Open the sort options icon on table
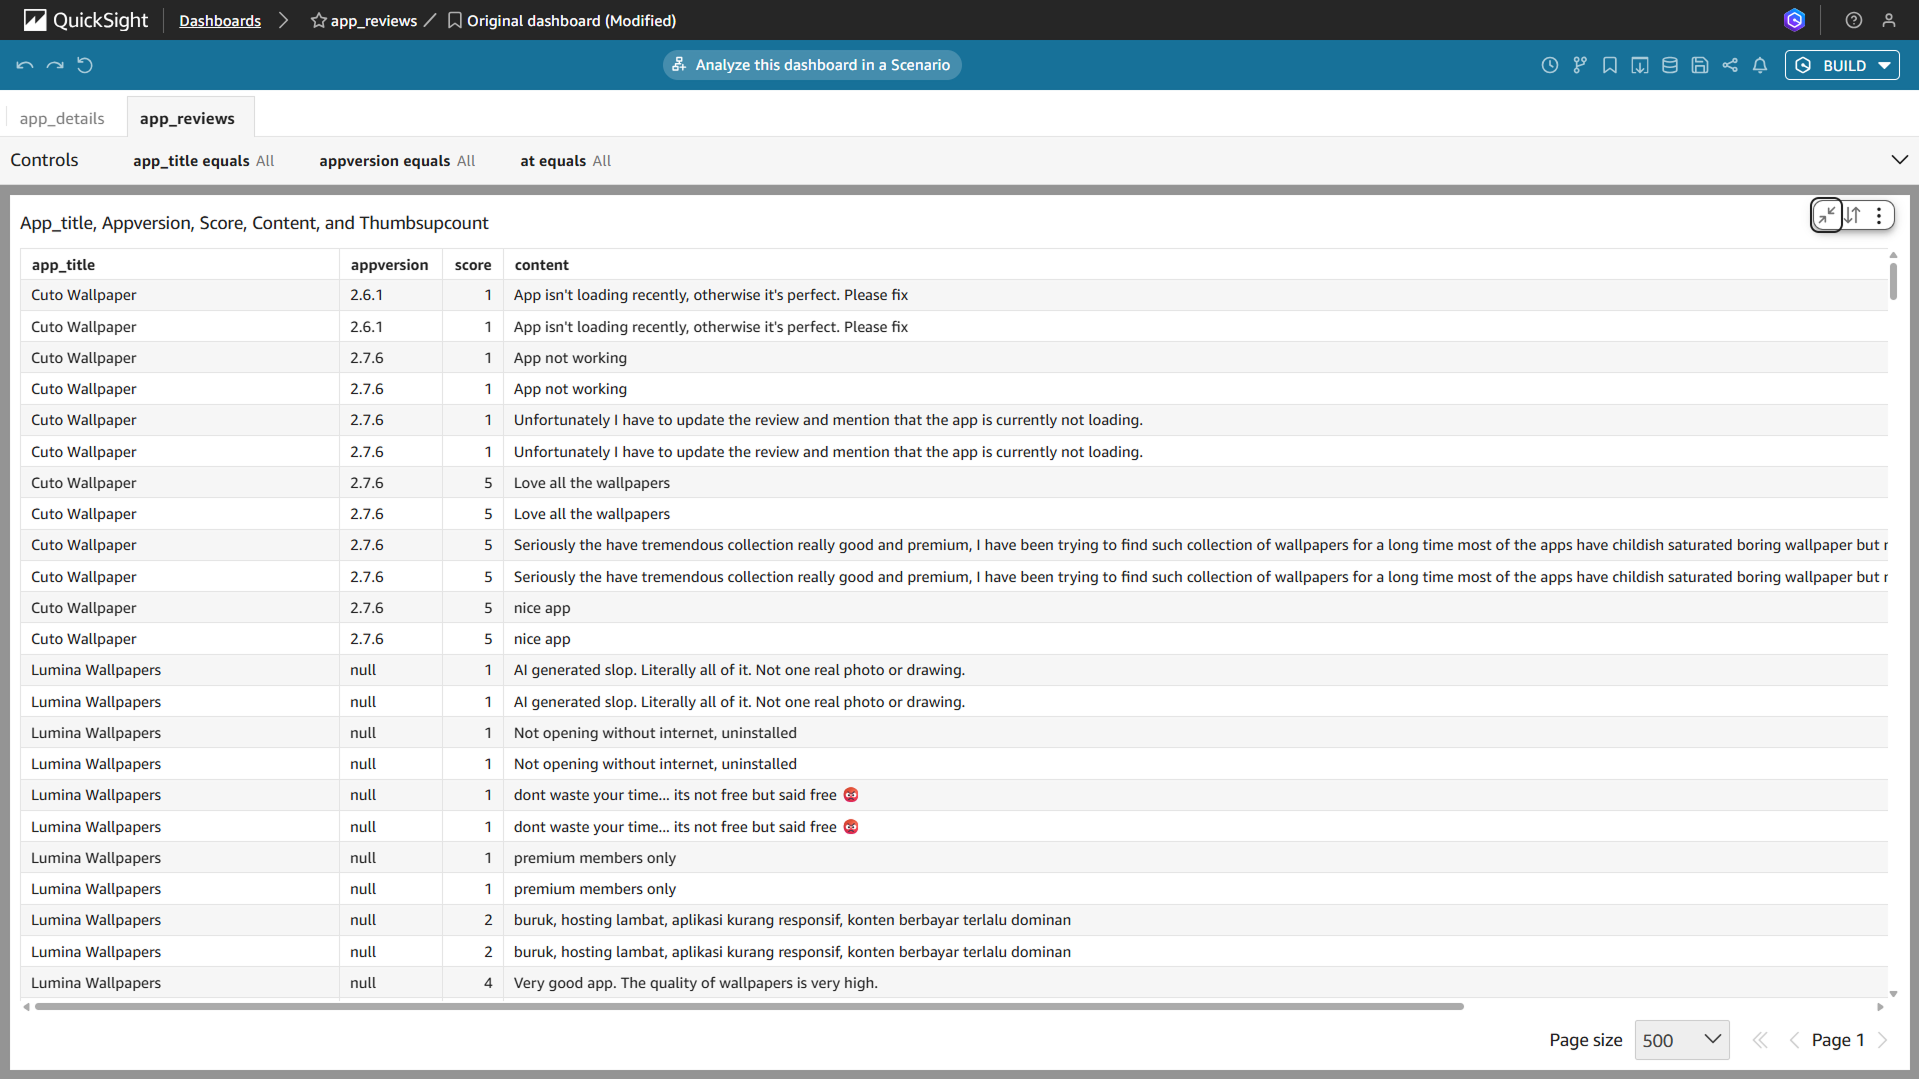Viewport: 1919px width, 1079px height. coord(1853,215)
